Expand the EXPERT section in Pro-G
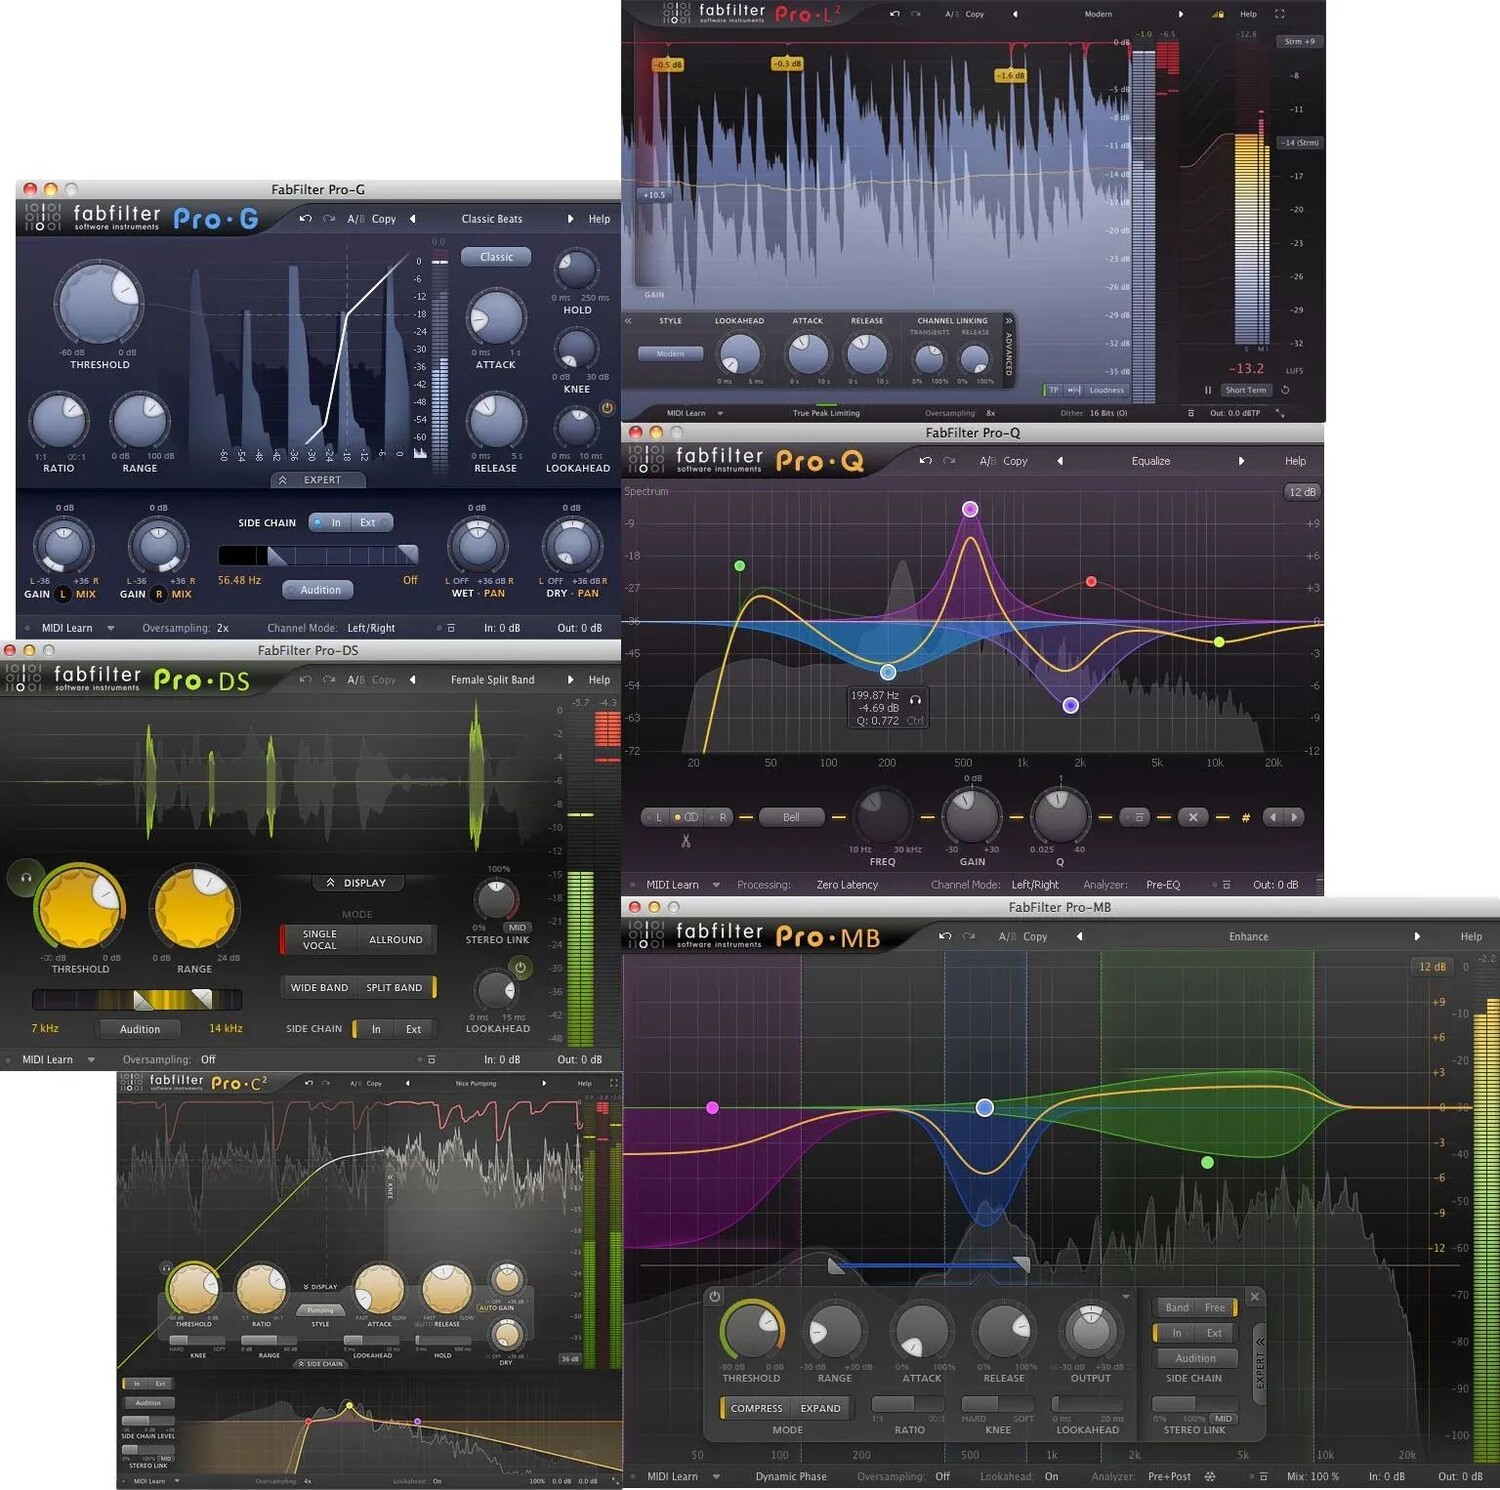The width and height of the screenshot is (1500, 1490). (x=318, y=480)
